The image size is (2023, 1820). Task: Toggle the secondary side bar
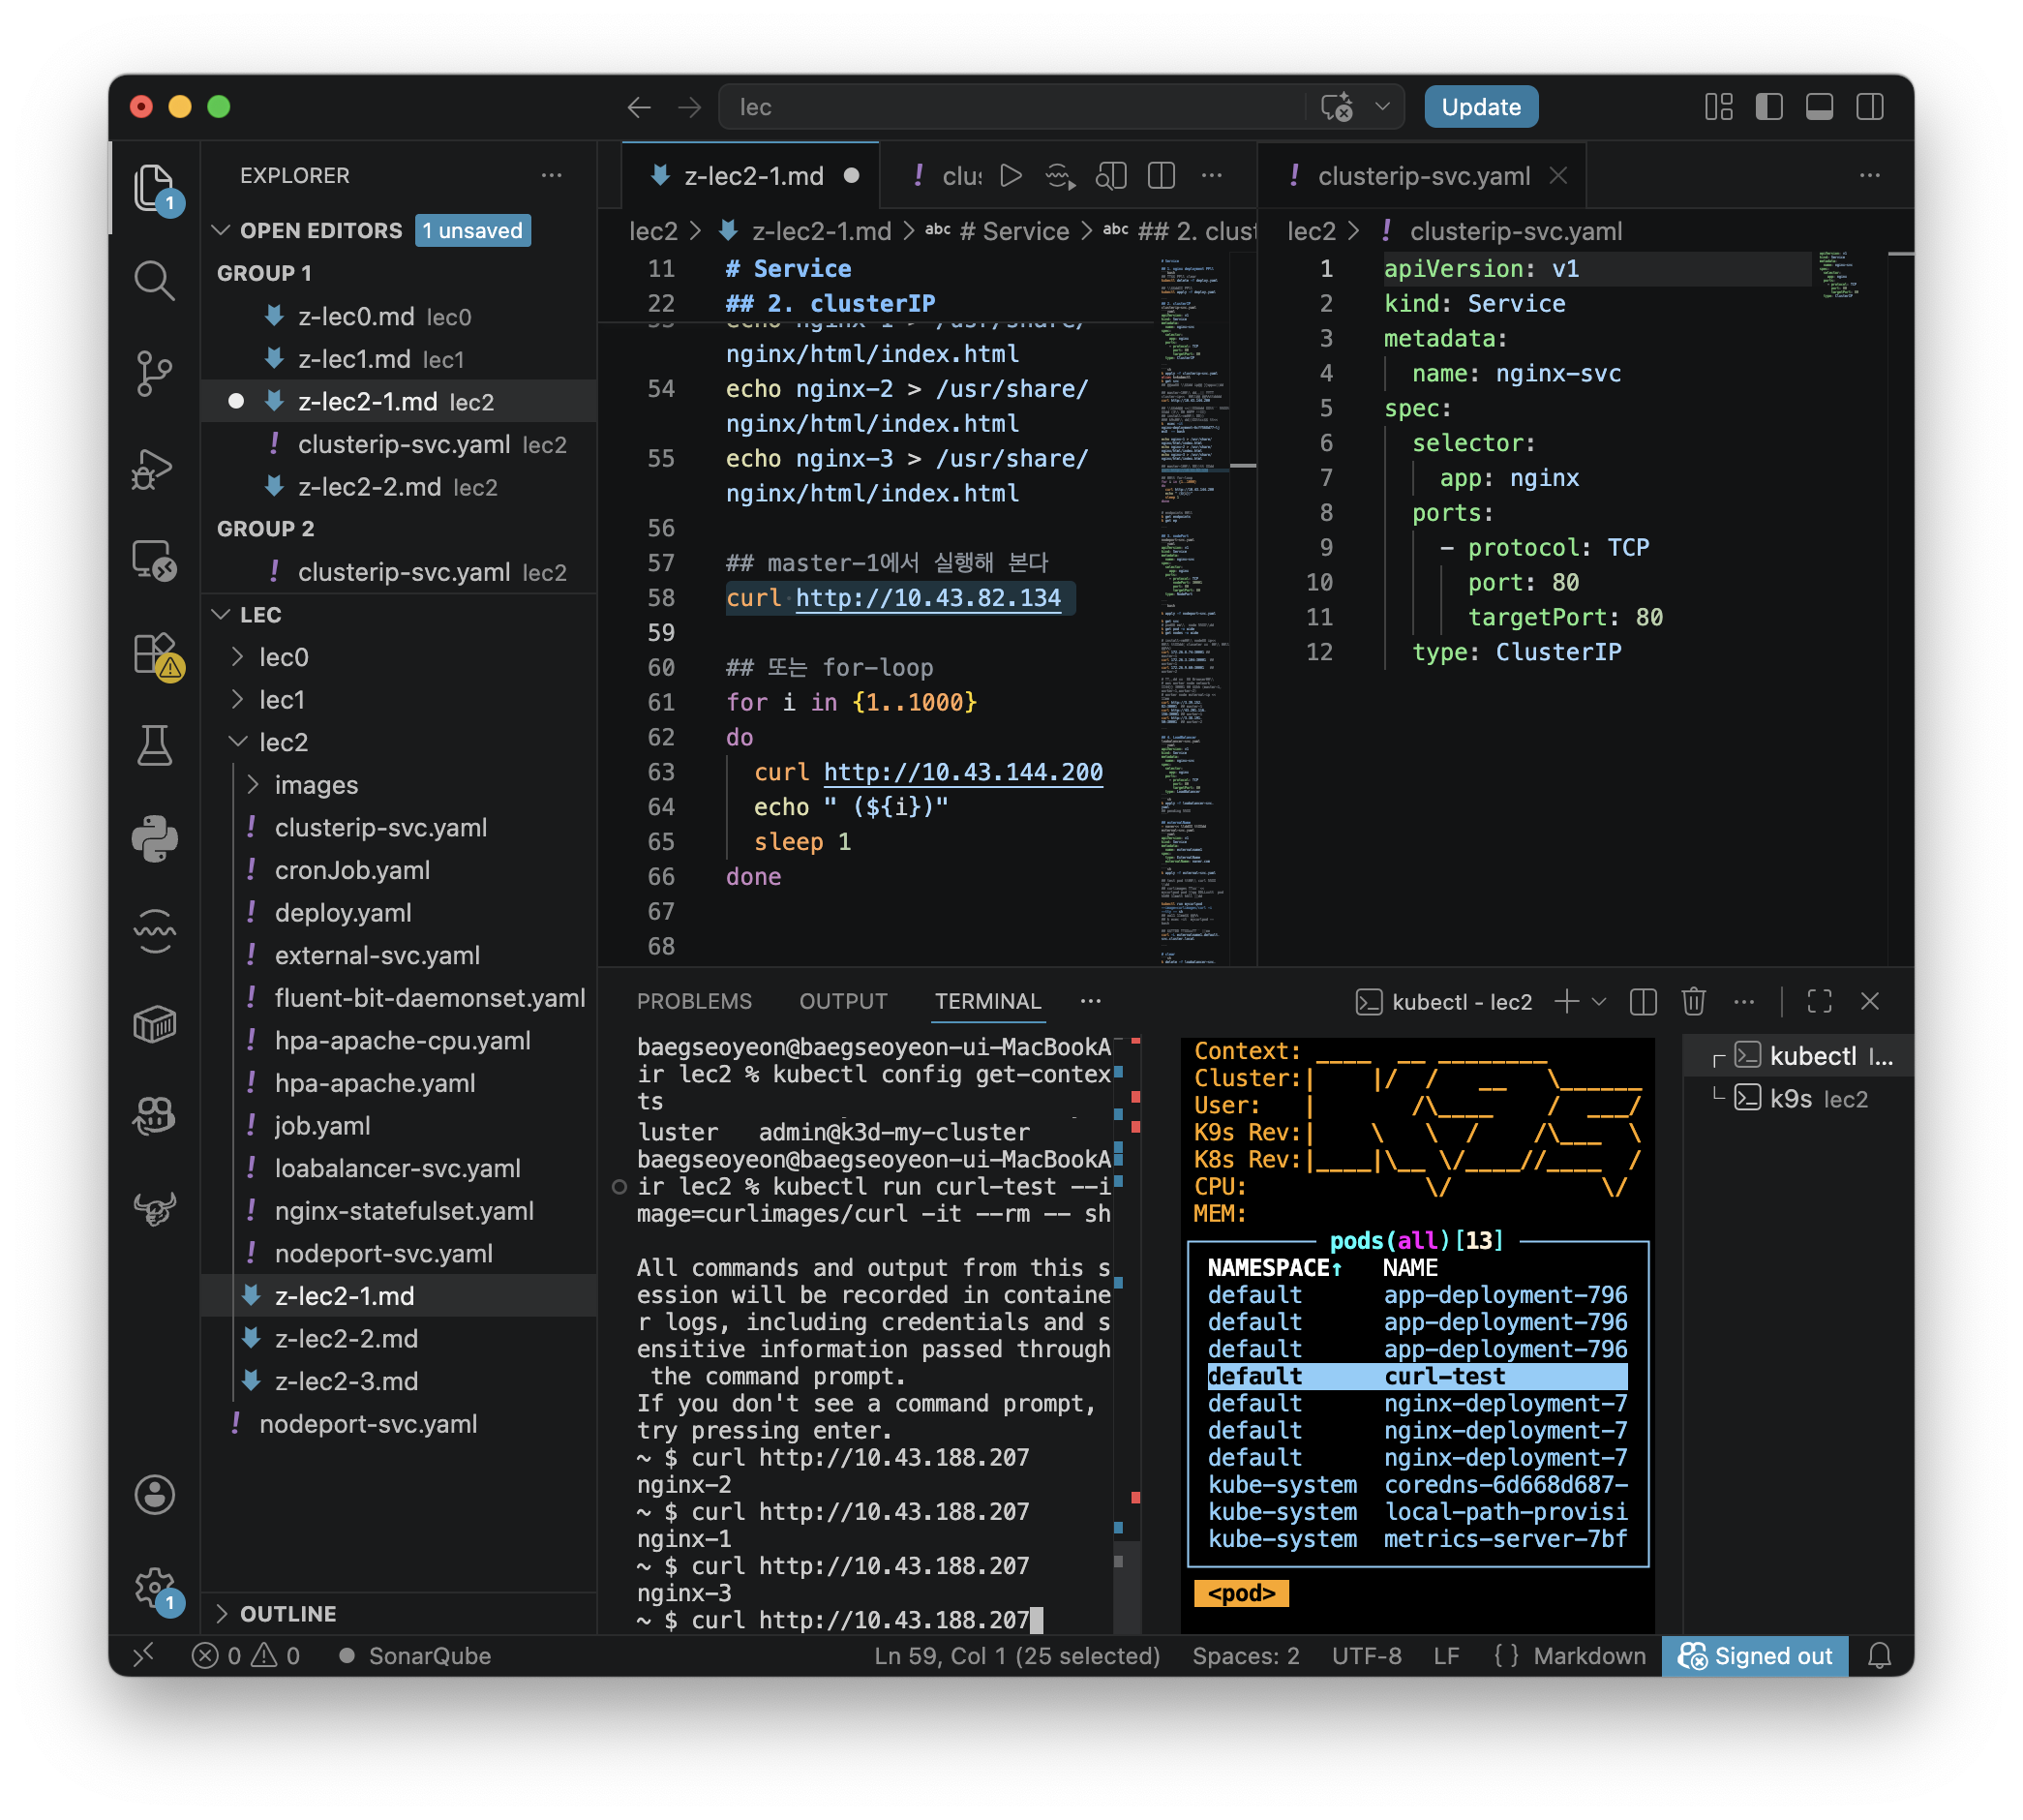tap(1869, 107)
